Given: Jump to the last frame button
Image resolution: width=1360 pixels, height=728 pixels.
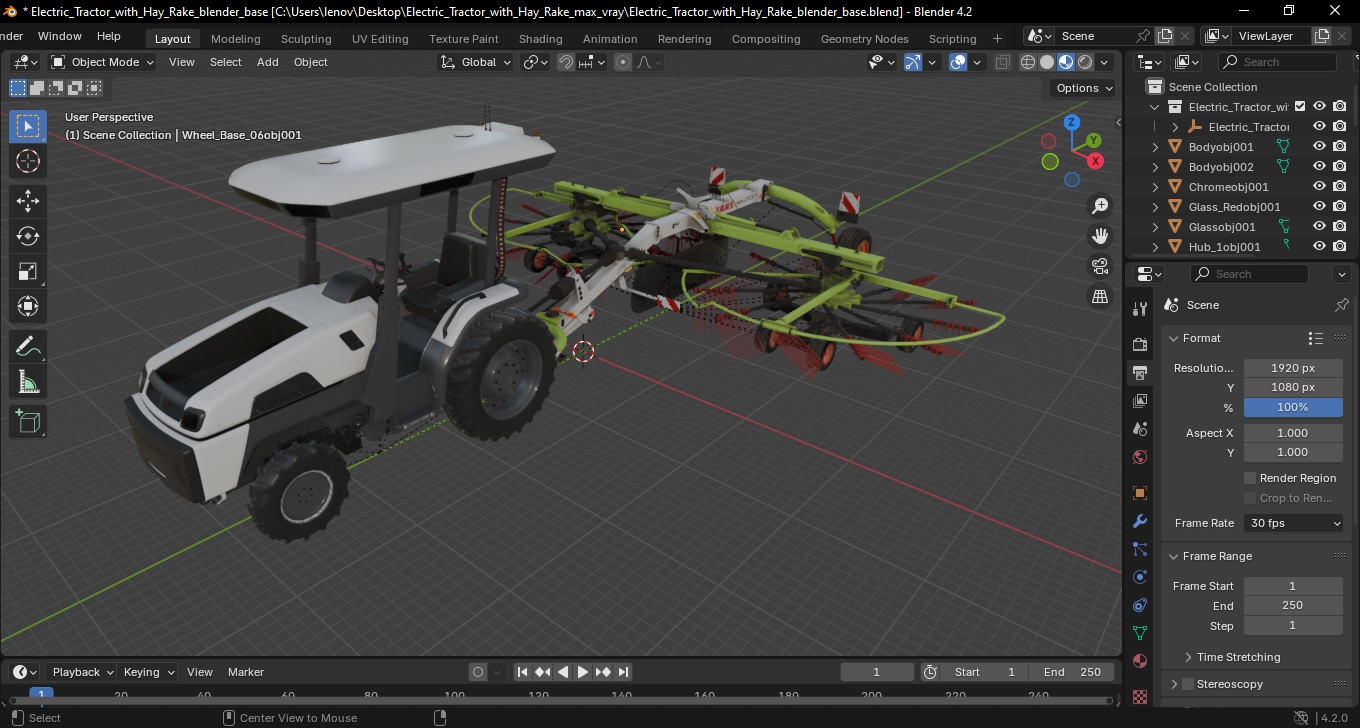Looking at the screenshot, I should coord(623,672).
